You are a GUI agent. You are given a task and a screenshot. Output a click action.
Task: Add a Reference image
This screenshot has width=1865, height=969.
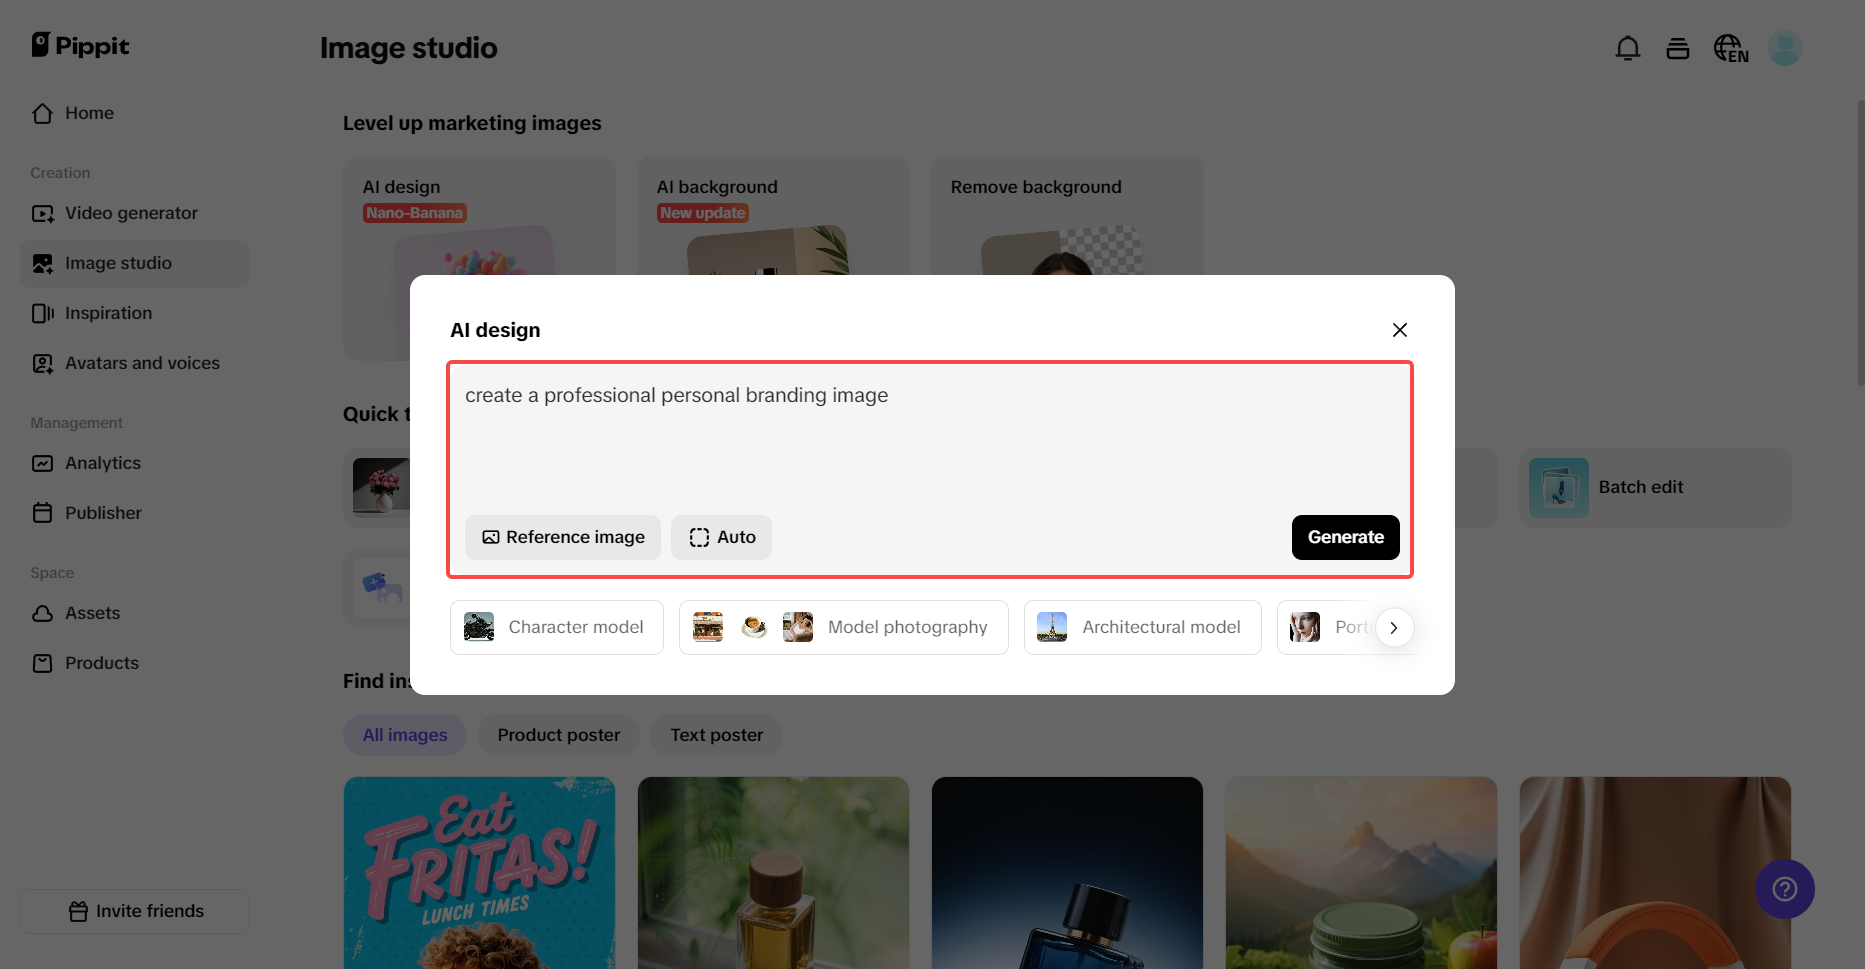coord(563,537)
